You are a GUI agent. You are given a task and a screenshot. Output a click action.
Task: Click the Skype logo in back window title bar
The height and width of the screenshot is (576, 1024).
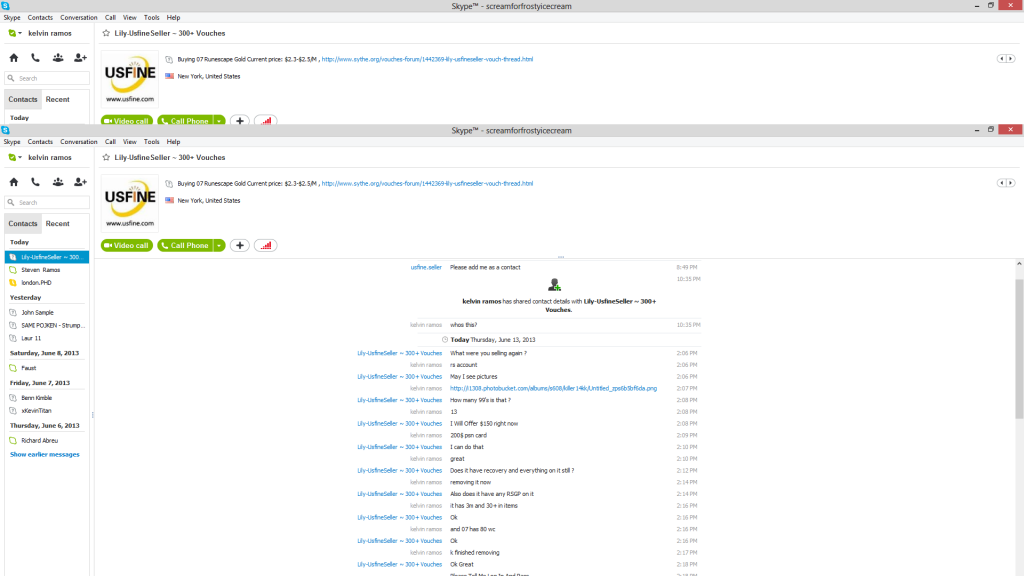pyautogui.click(x=5, y=6)
